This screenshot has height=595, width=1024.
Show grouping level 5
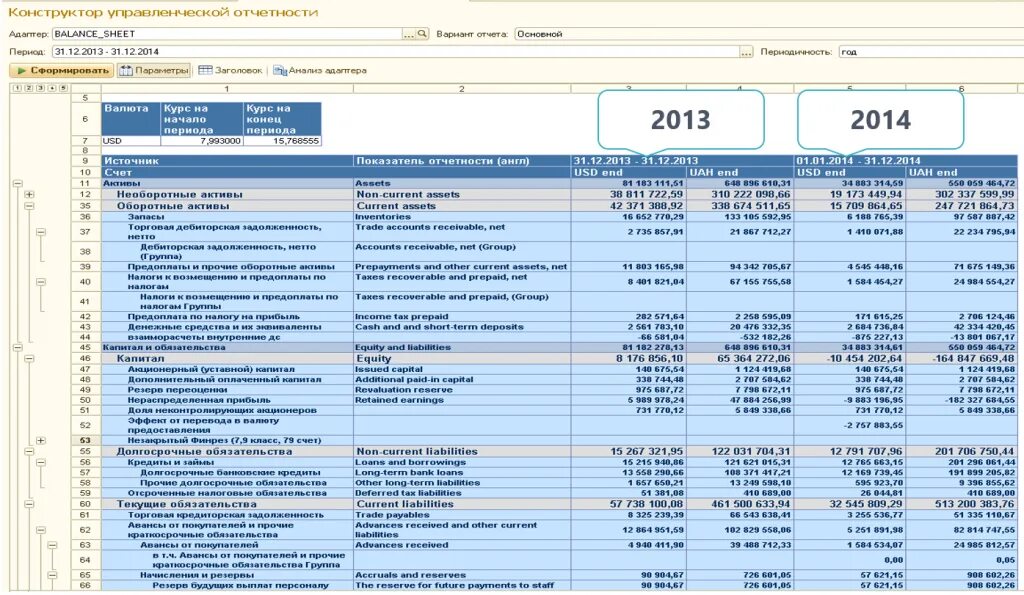[x=63, y=88]
